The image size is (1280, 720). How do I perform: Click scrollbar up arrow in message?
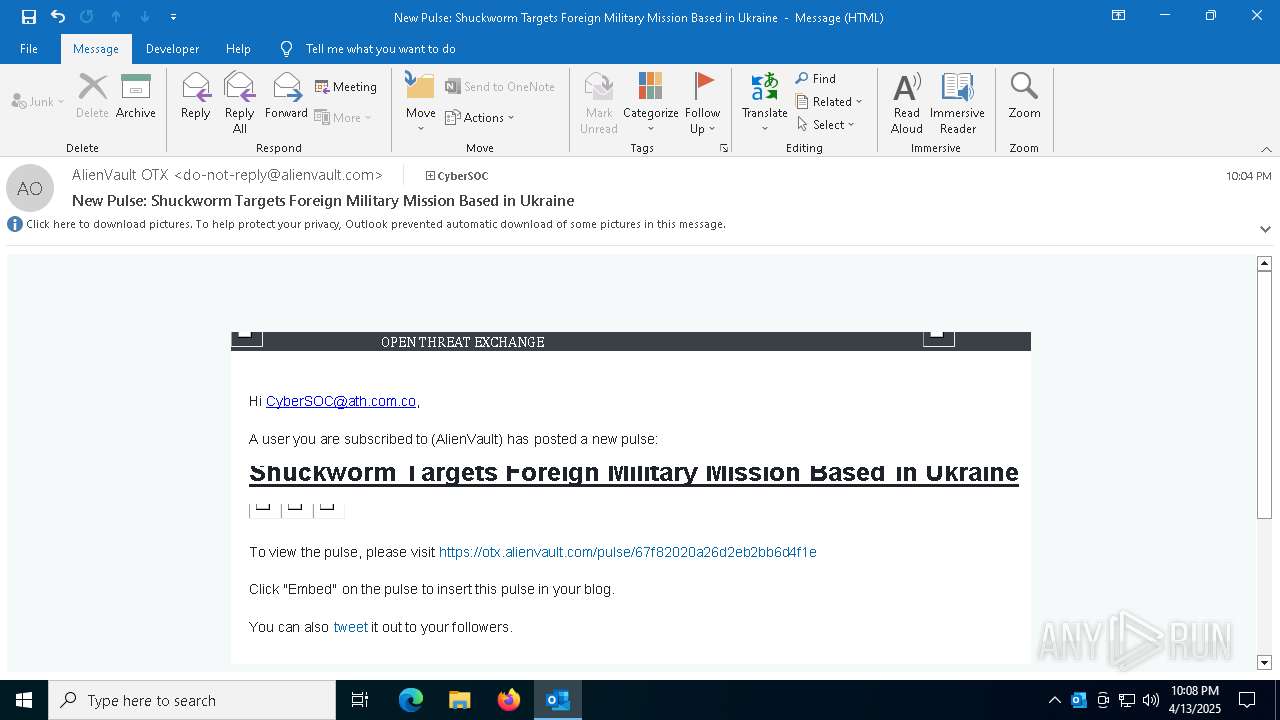tap(1264, 264)
